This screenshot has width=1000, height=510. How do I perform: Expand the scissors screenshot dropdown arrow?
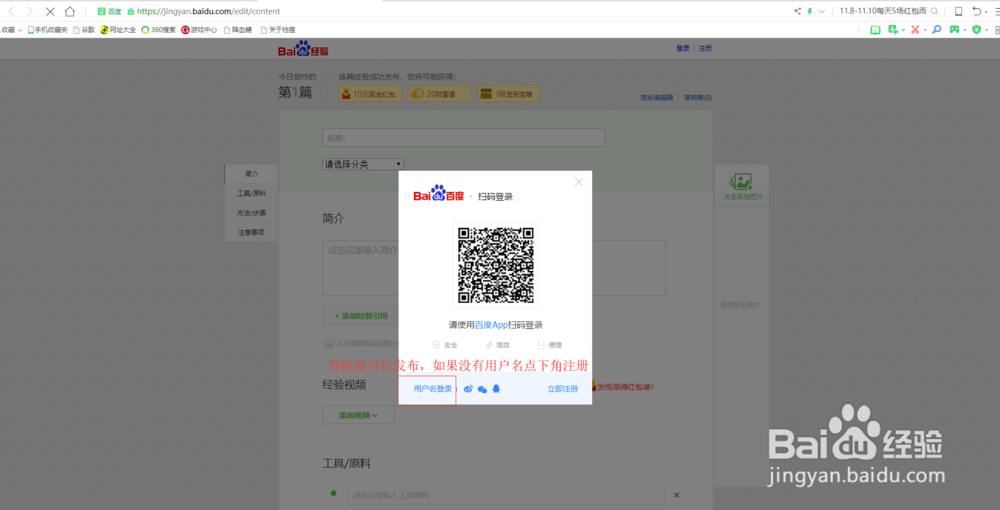[924, 30]
